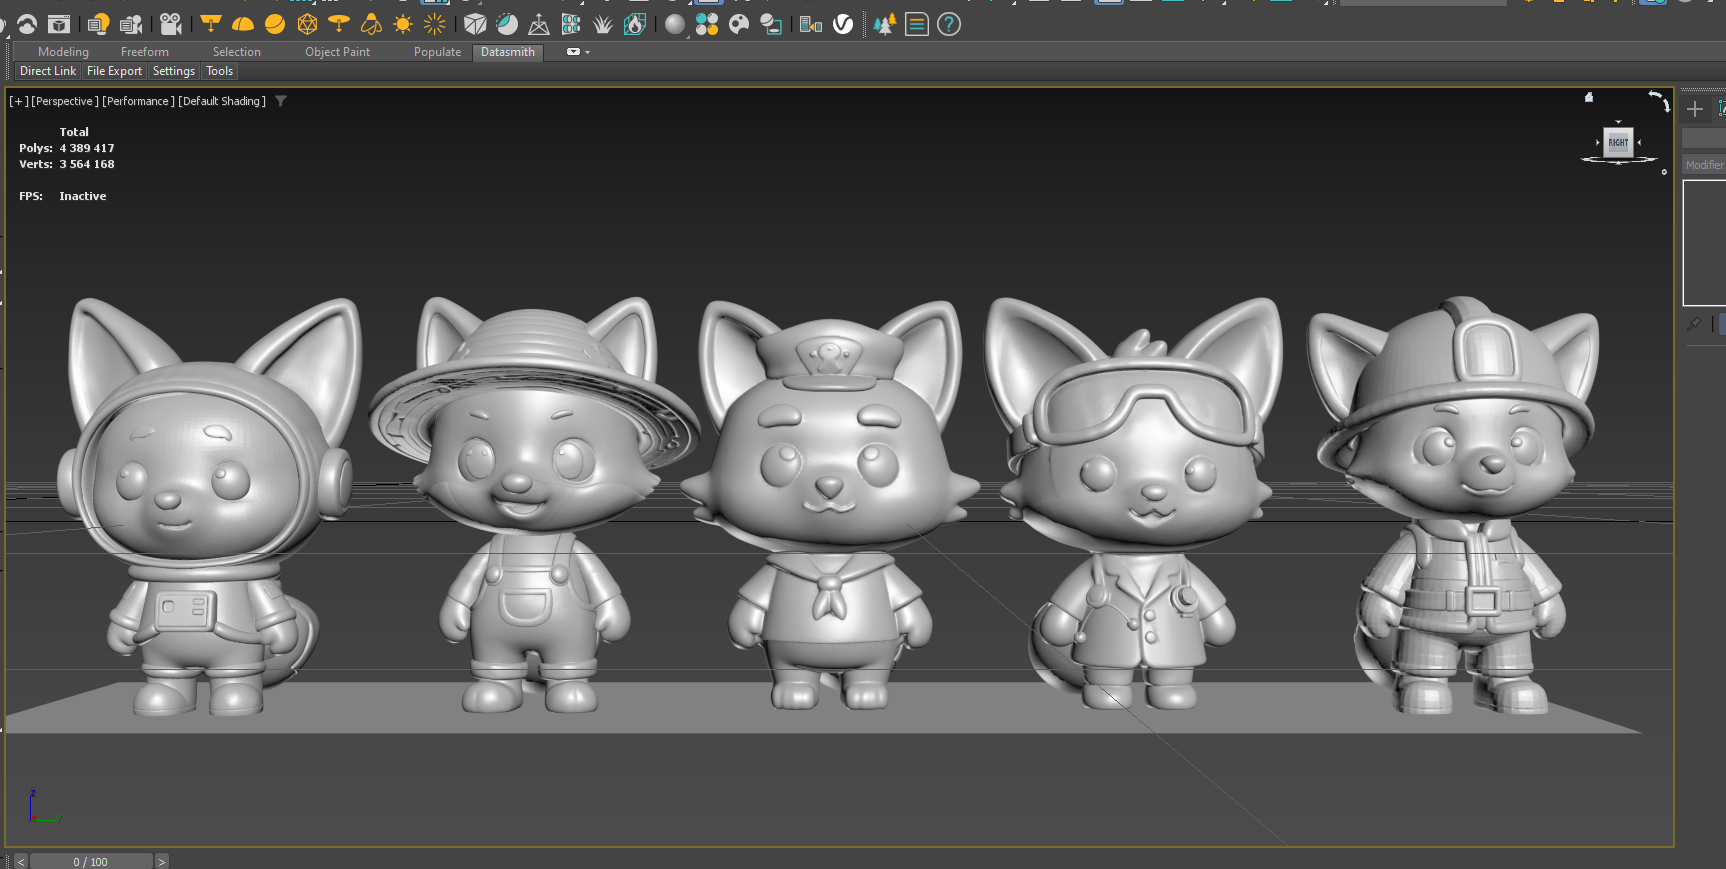
Task: Click the lightbulb lister icon
Action: (x=98, y=24)
